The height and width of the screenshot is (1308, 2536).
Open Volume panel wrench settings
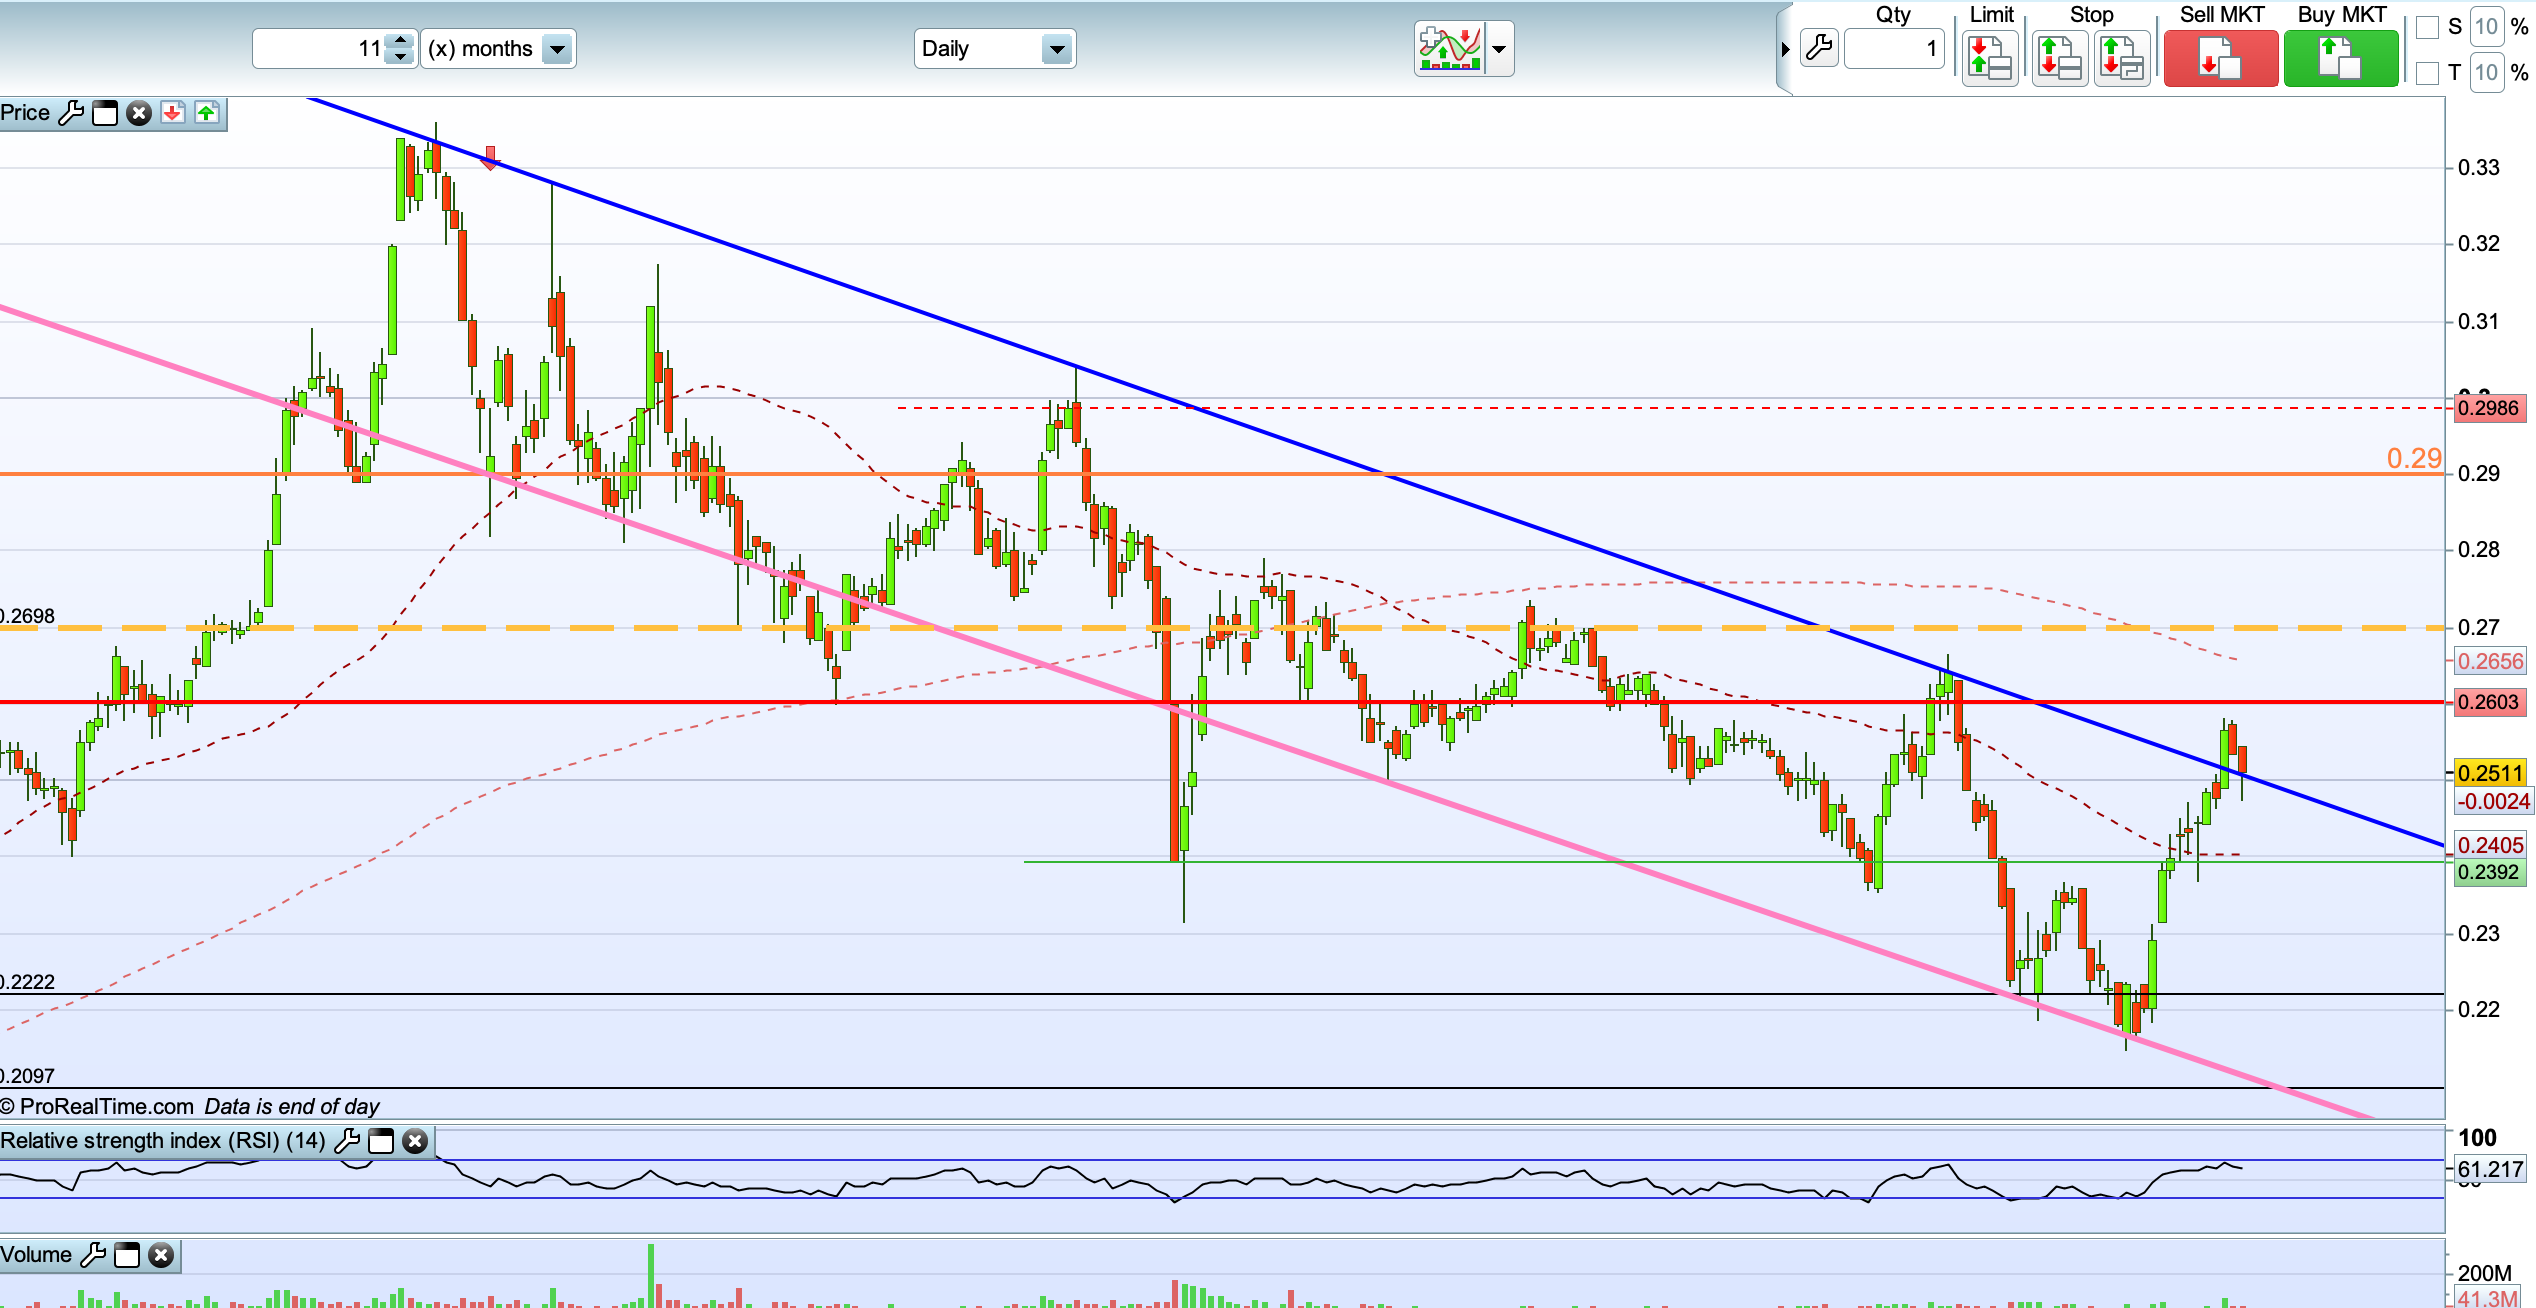(93, 1255)
